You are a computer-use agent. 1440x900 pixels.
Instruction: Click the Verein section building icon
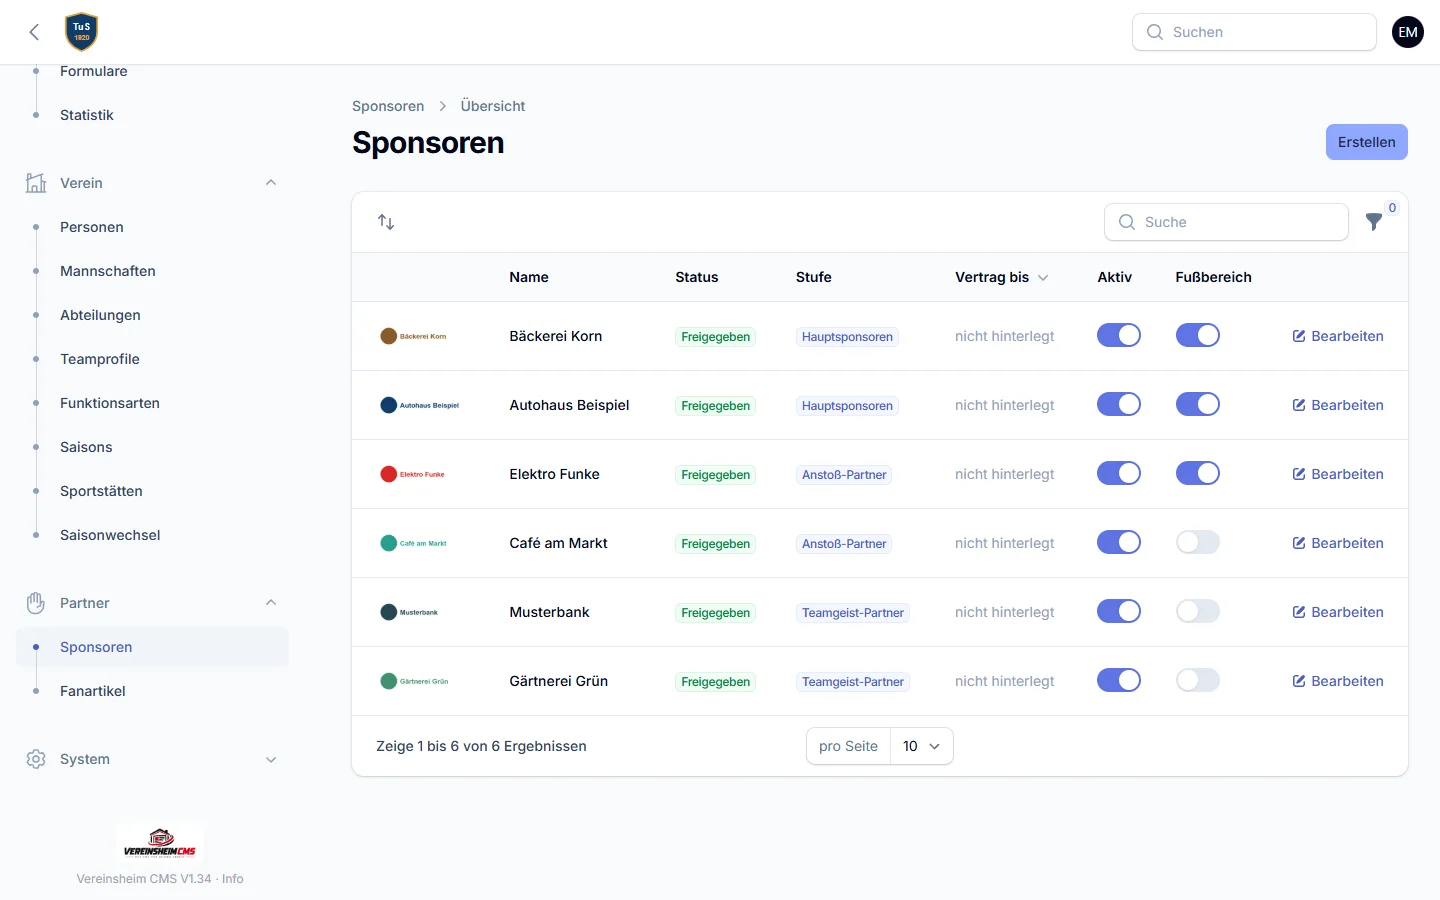pyautogui.click(x=36, y=183)
